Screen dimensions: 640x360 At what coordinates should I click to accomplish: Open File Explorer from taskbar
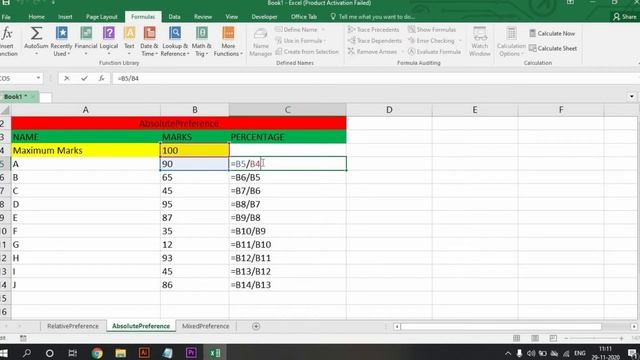click(120, 353)
